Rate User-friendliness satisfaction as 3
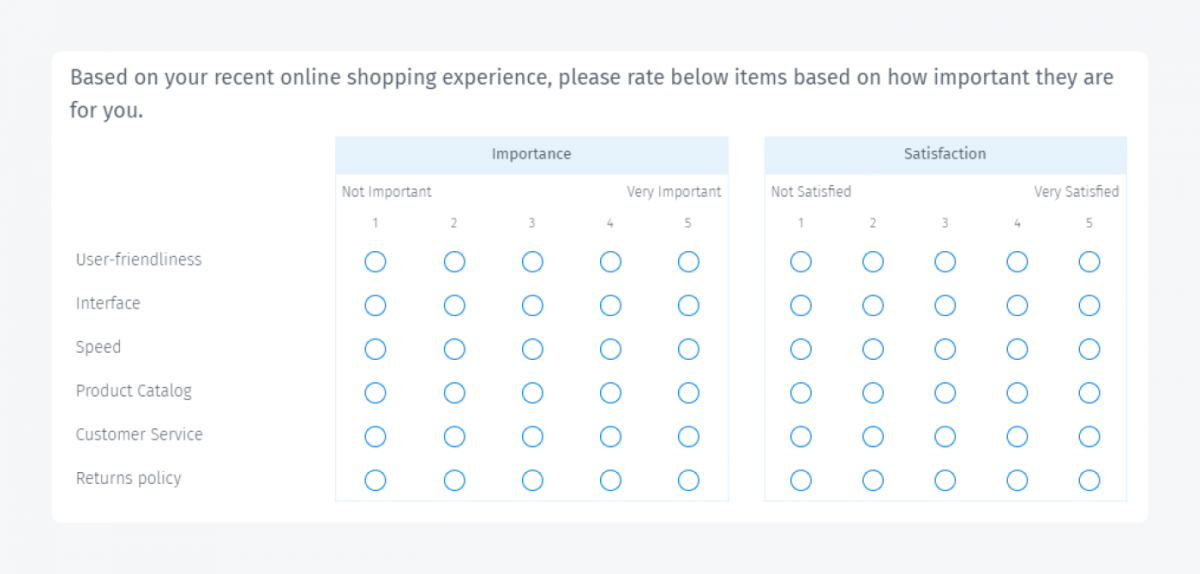The height and width of the screenshot is (574, 1200). click(945, 262)
